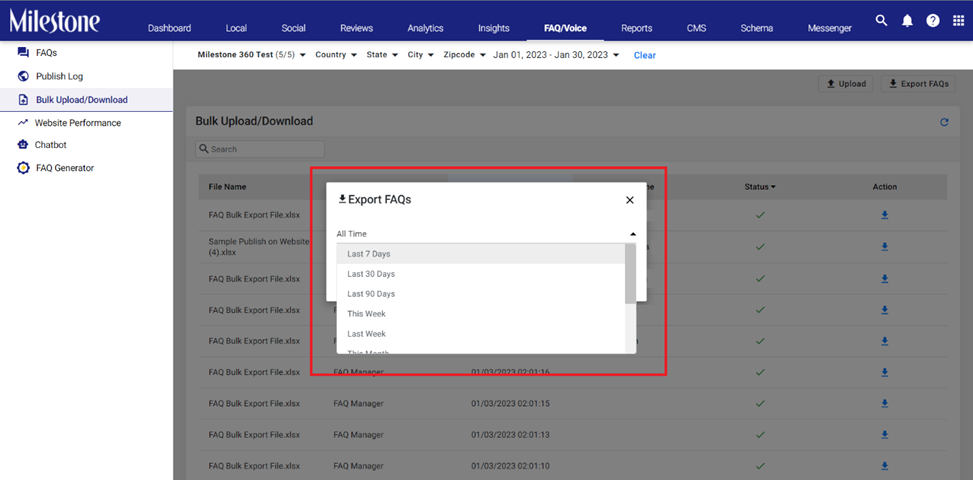
Task: Select Bulk Upload/Download sidebar item
Action: coord(86,99)
